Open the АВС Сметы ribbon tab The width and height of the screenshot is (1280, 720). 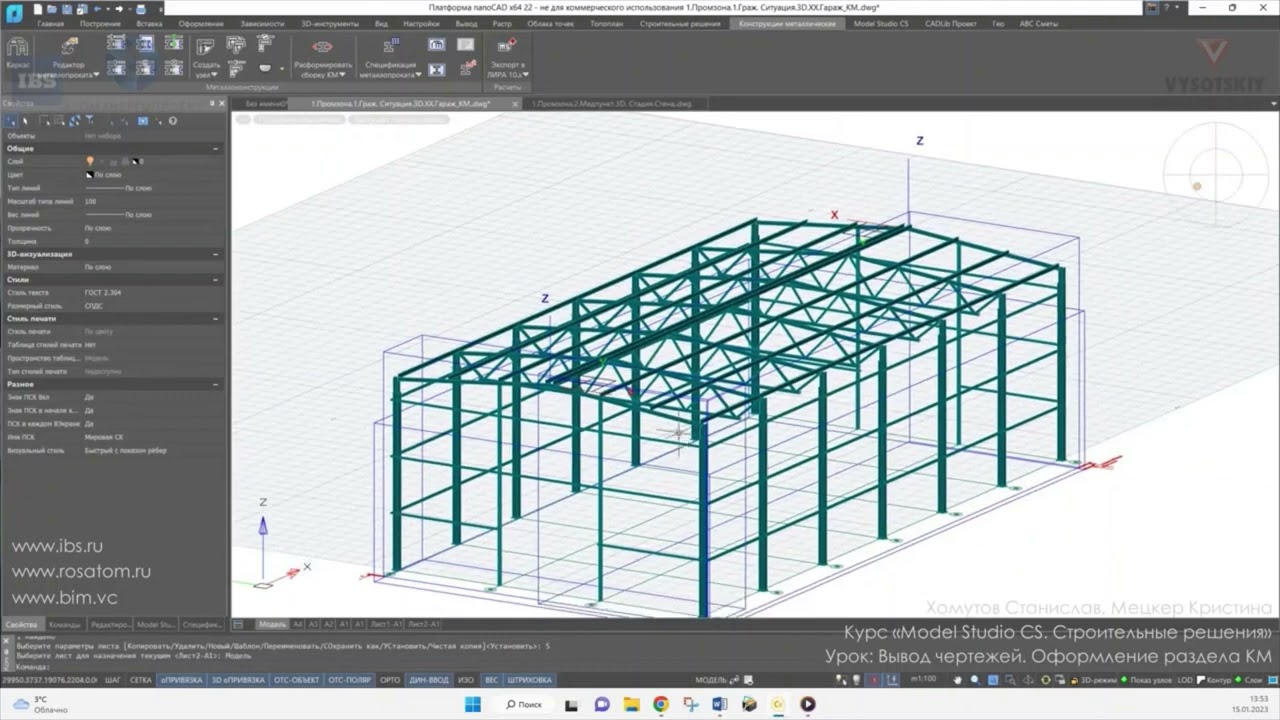click(1039, 23)
